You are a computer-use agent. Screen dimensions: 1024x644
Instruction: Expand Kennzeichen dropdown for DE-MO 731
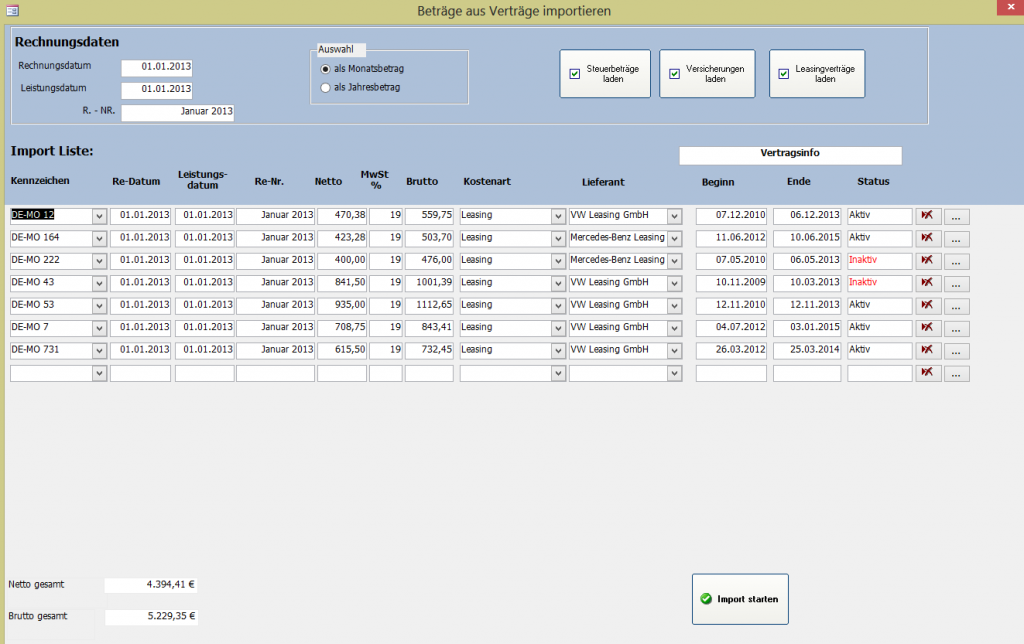tap(99, 351)
